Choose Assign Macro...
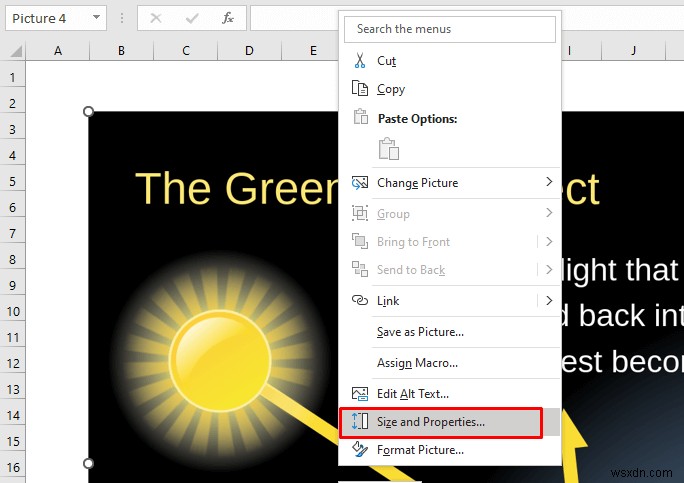 click(450, 363)
